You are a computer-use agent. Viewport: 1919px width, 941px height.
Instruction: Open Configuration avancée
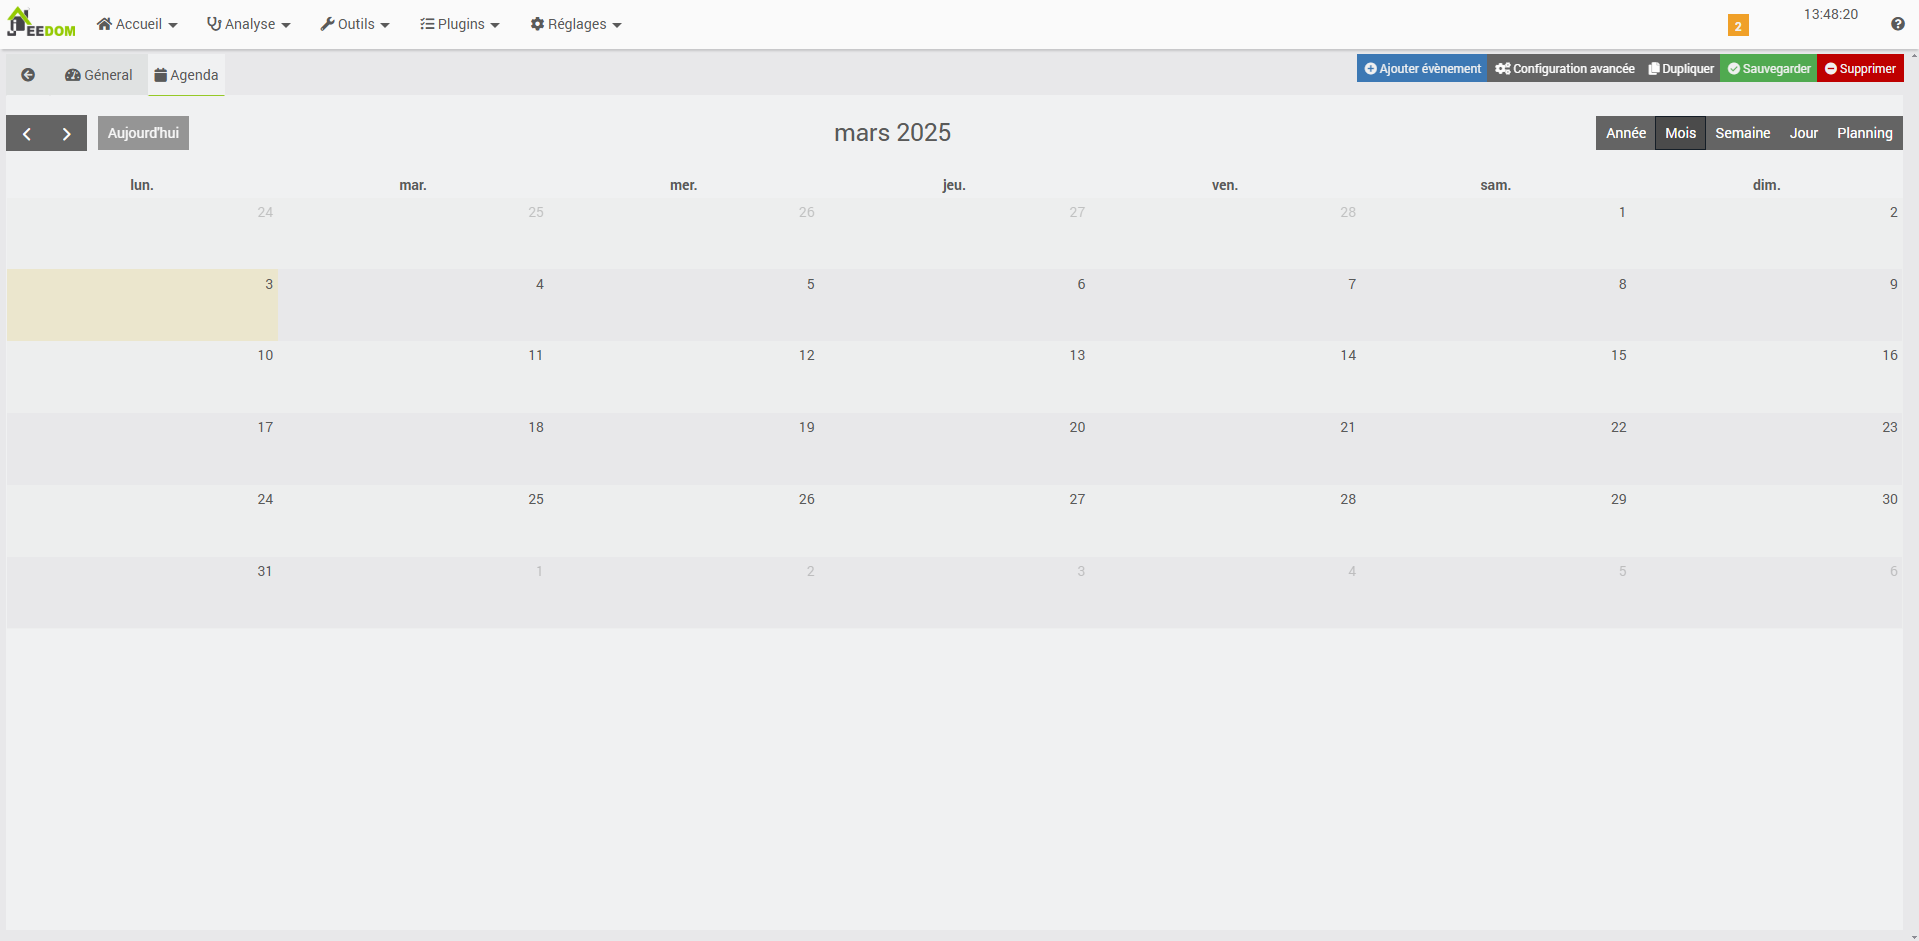click(1565, 68)
